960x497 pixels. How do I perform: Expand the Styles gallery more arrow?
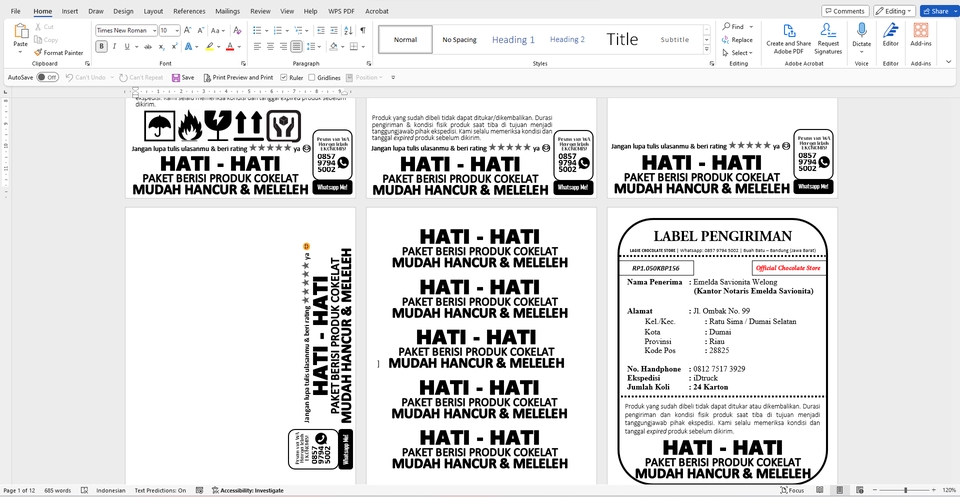pyautogui.click(x=707, y=50)
